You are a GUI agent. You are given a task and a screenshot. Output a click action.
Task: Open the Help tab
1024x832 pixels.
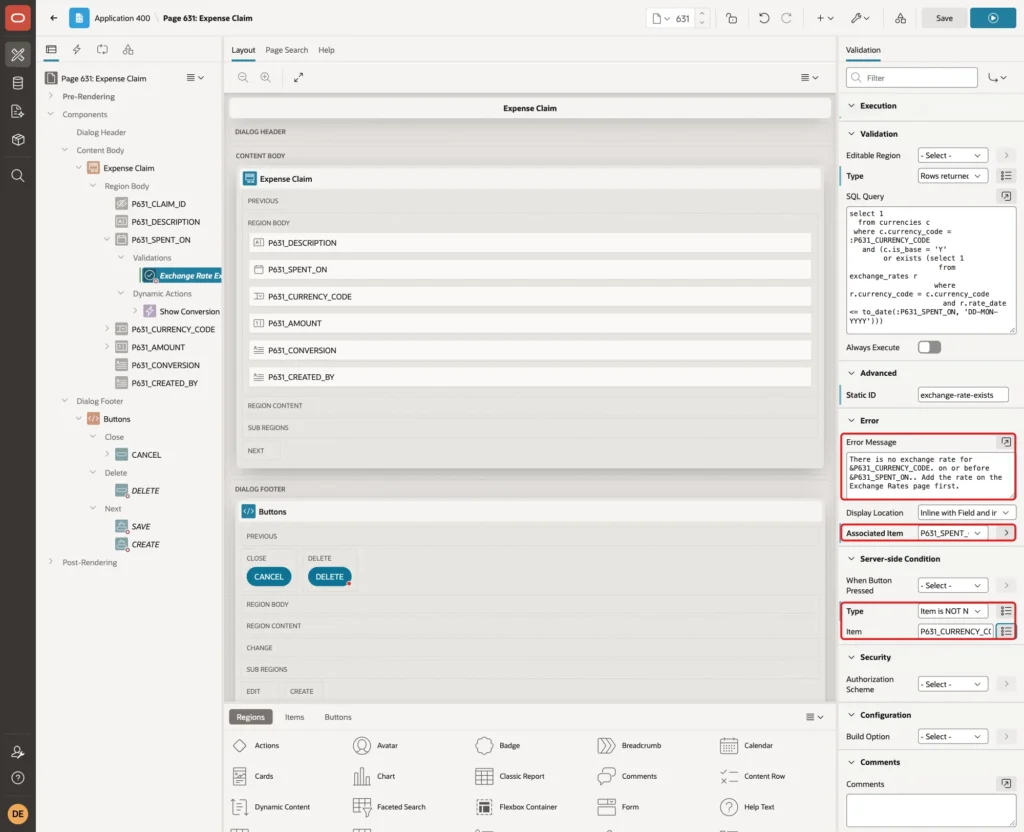point(326,50)
